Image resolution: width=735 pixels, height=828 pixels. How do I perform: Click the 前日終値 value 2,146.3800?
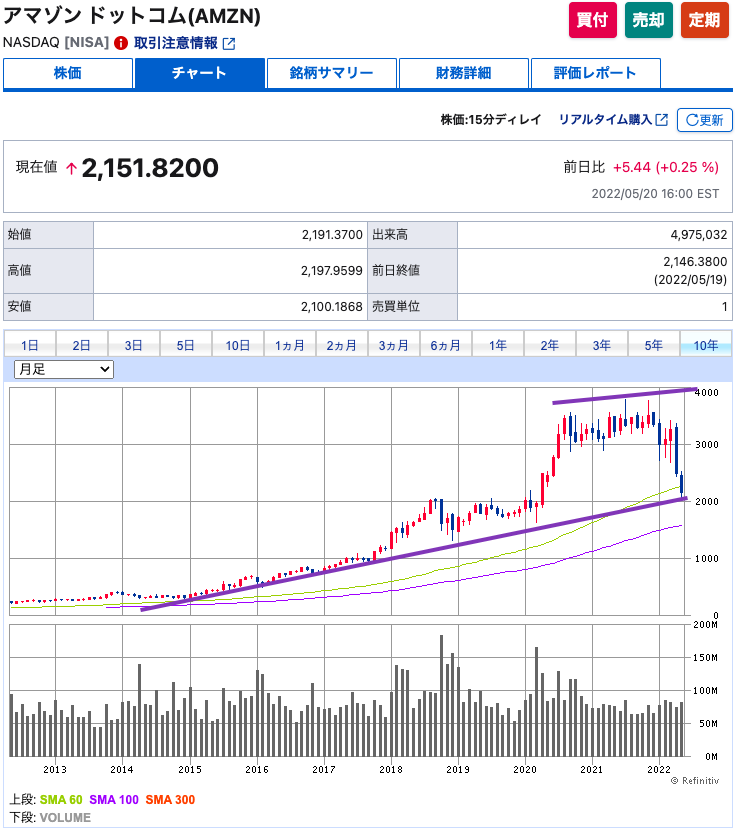click(695, 261)
